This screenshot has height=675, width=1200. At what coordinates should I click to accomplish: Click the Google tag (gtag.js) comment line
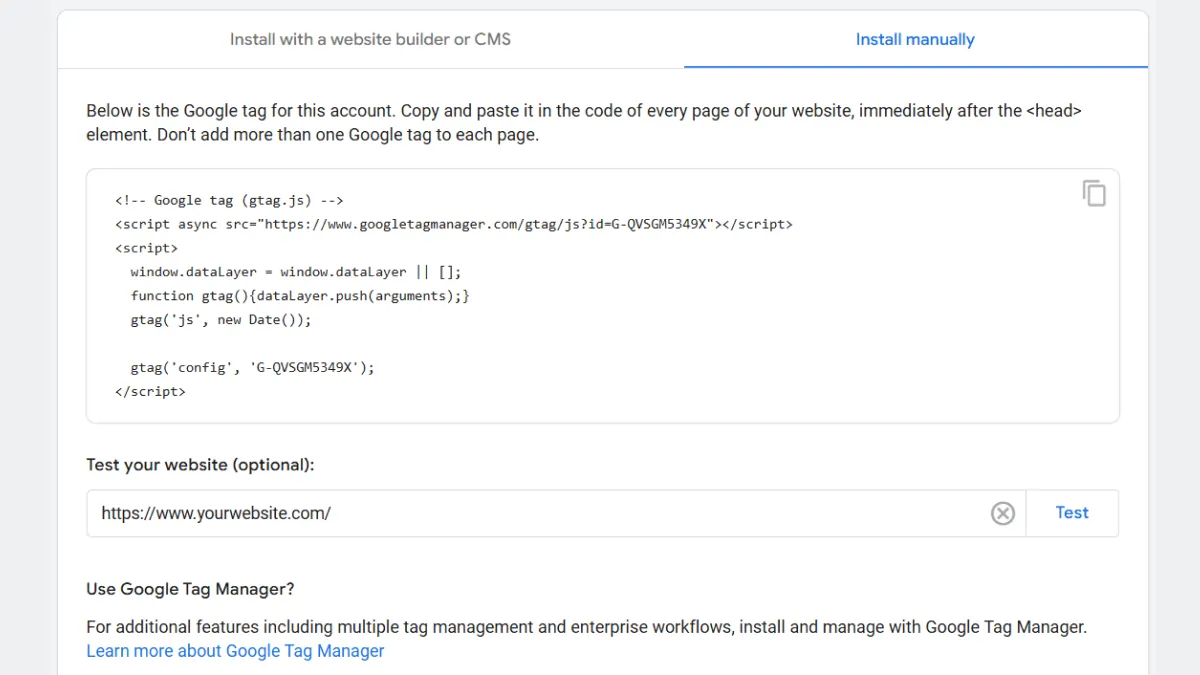pos(229,200)
